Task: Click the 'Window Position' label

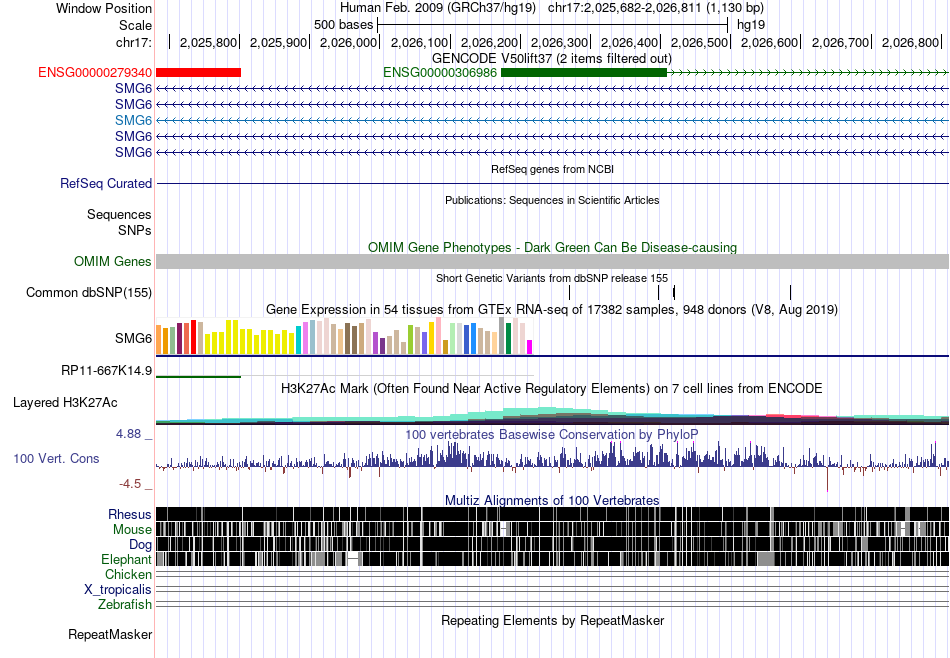Action: coord(104,9)
